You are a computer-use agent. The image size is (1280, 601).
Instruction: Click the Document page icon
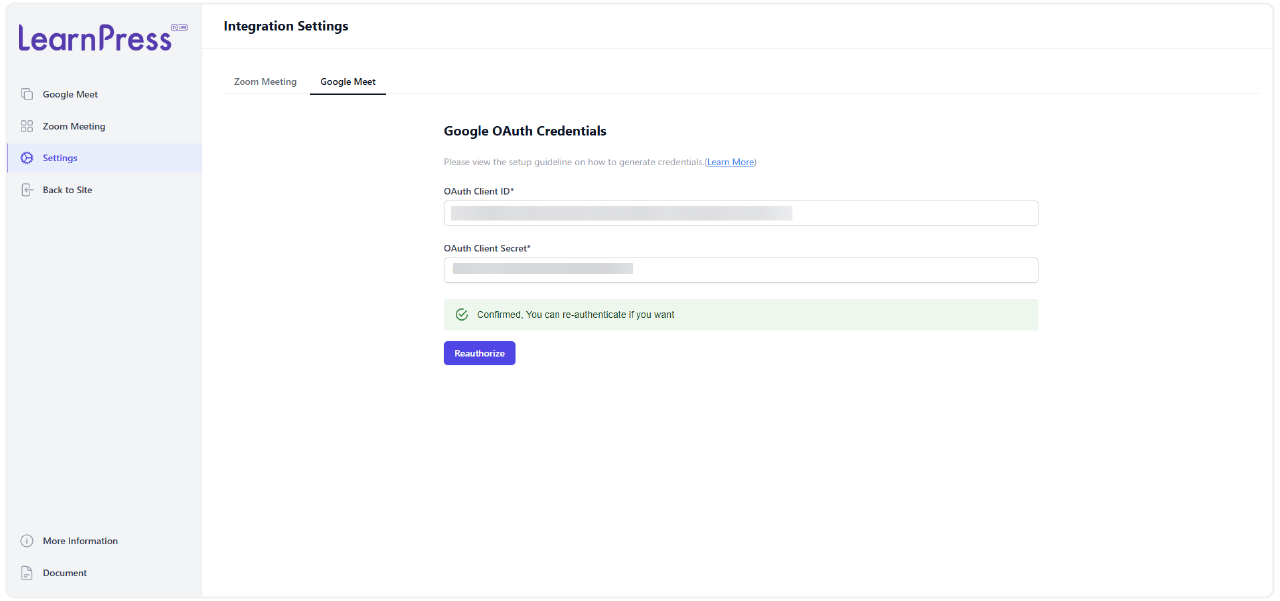[27, 573]
